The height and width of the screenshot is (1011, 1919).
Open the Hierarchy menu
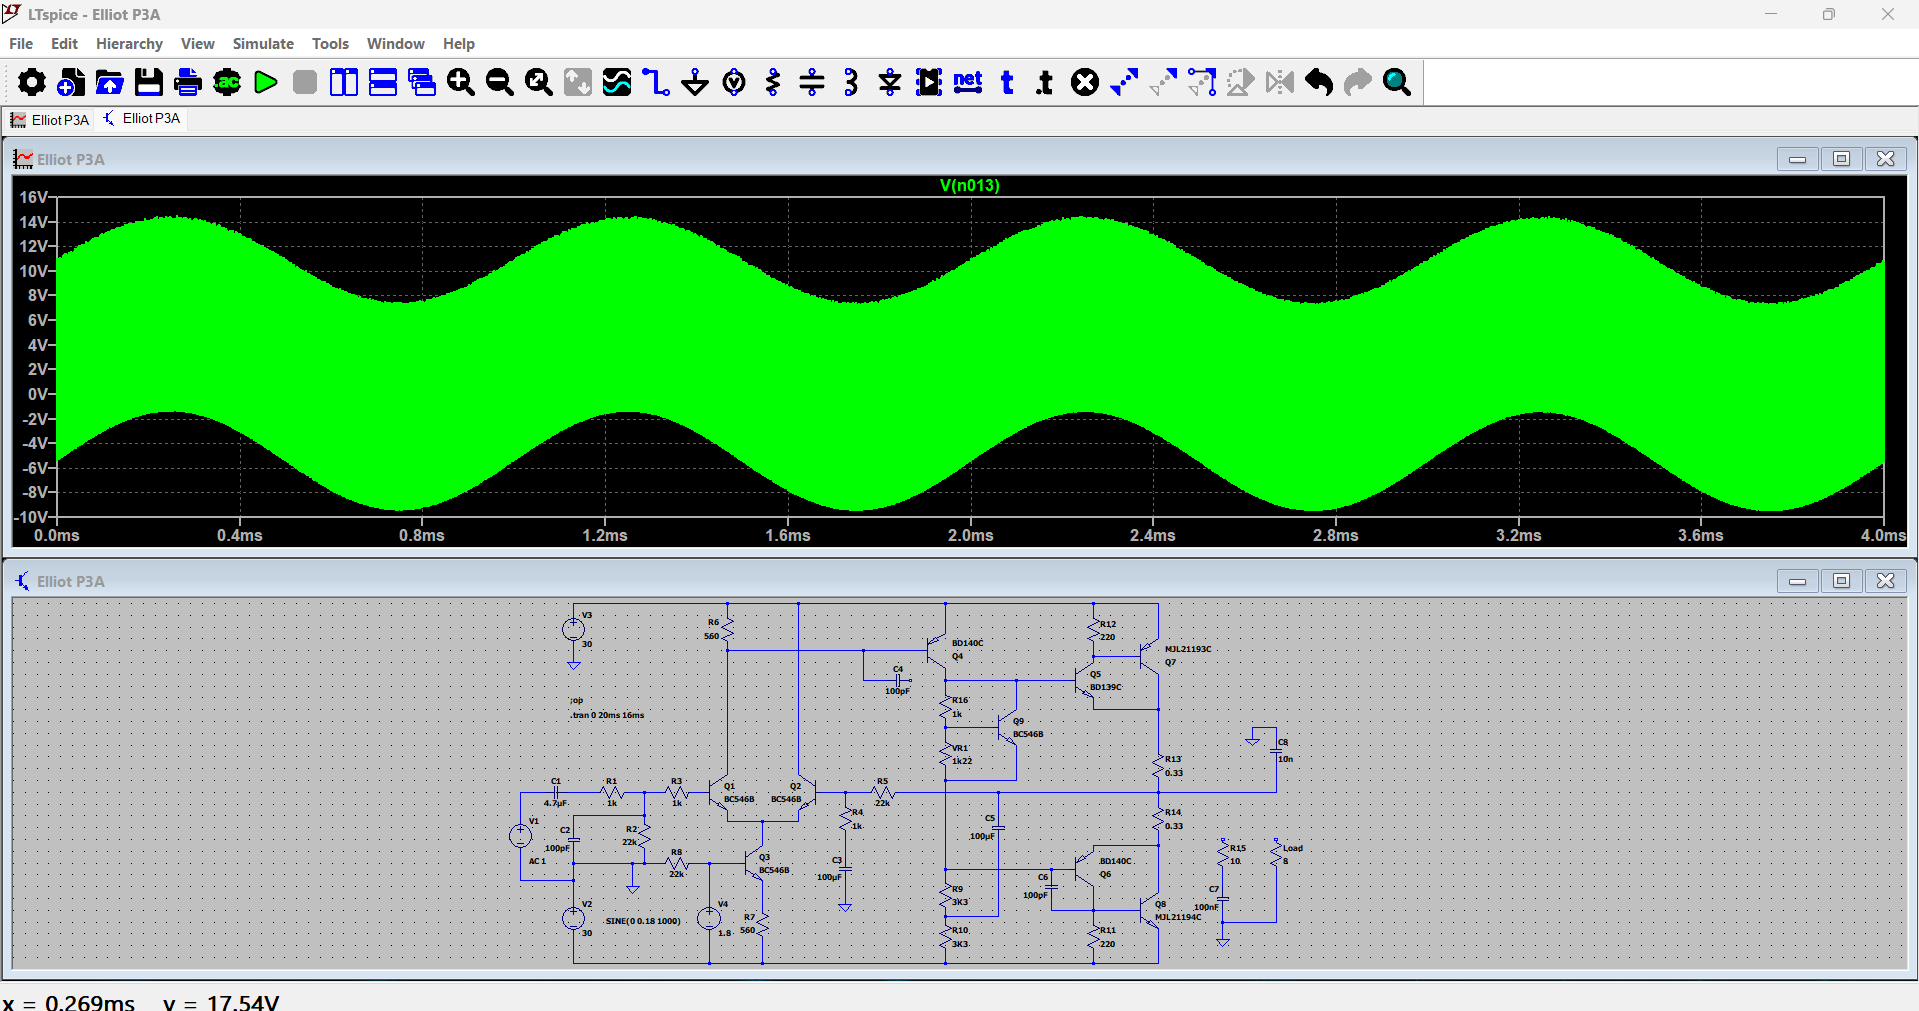tap(129, 44)
